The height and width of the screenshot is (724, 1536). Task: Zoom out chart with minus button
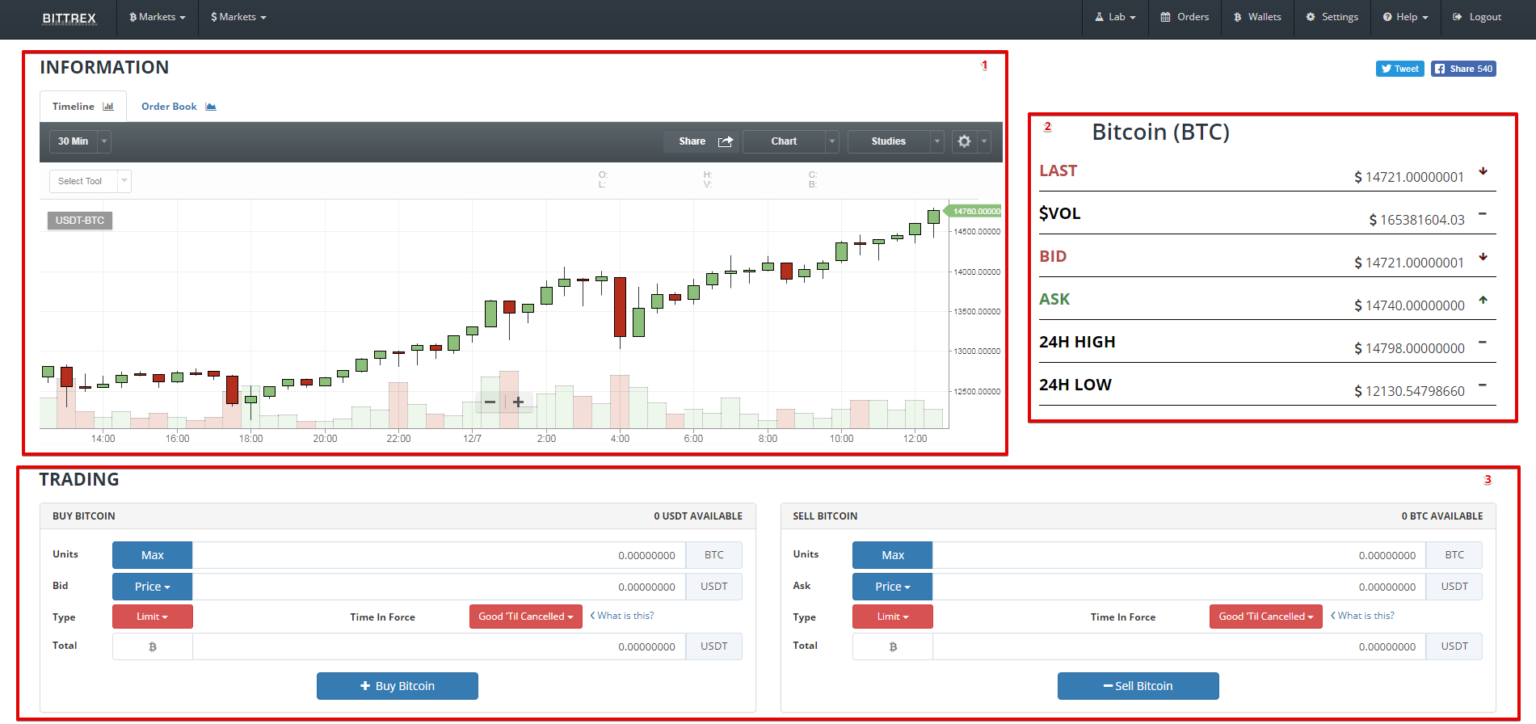click(490, 402)
